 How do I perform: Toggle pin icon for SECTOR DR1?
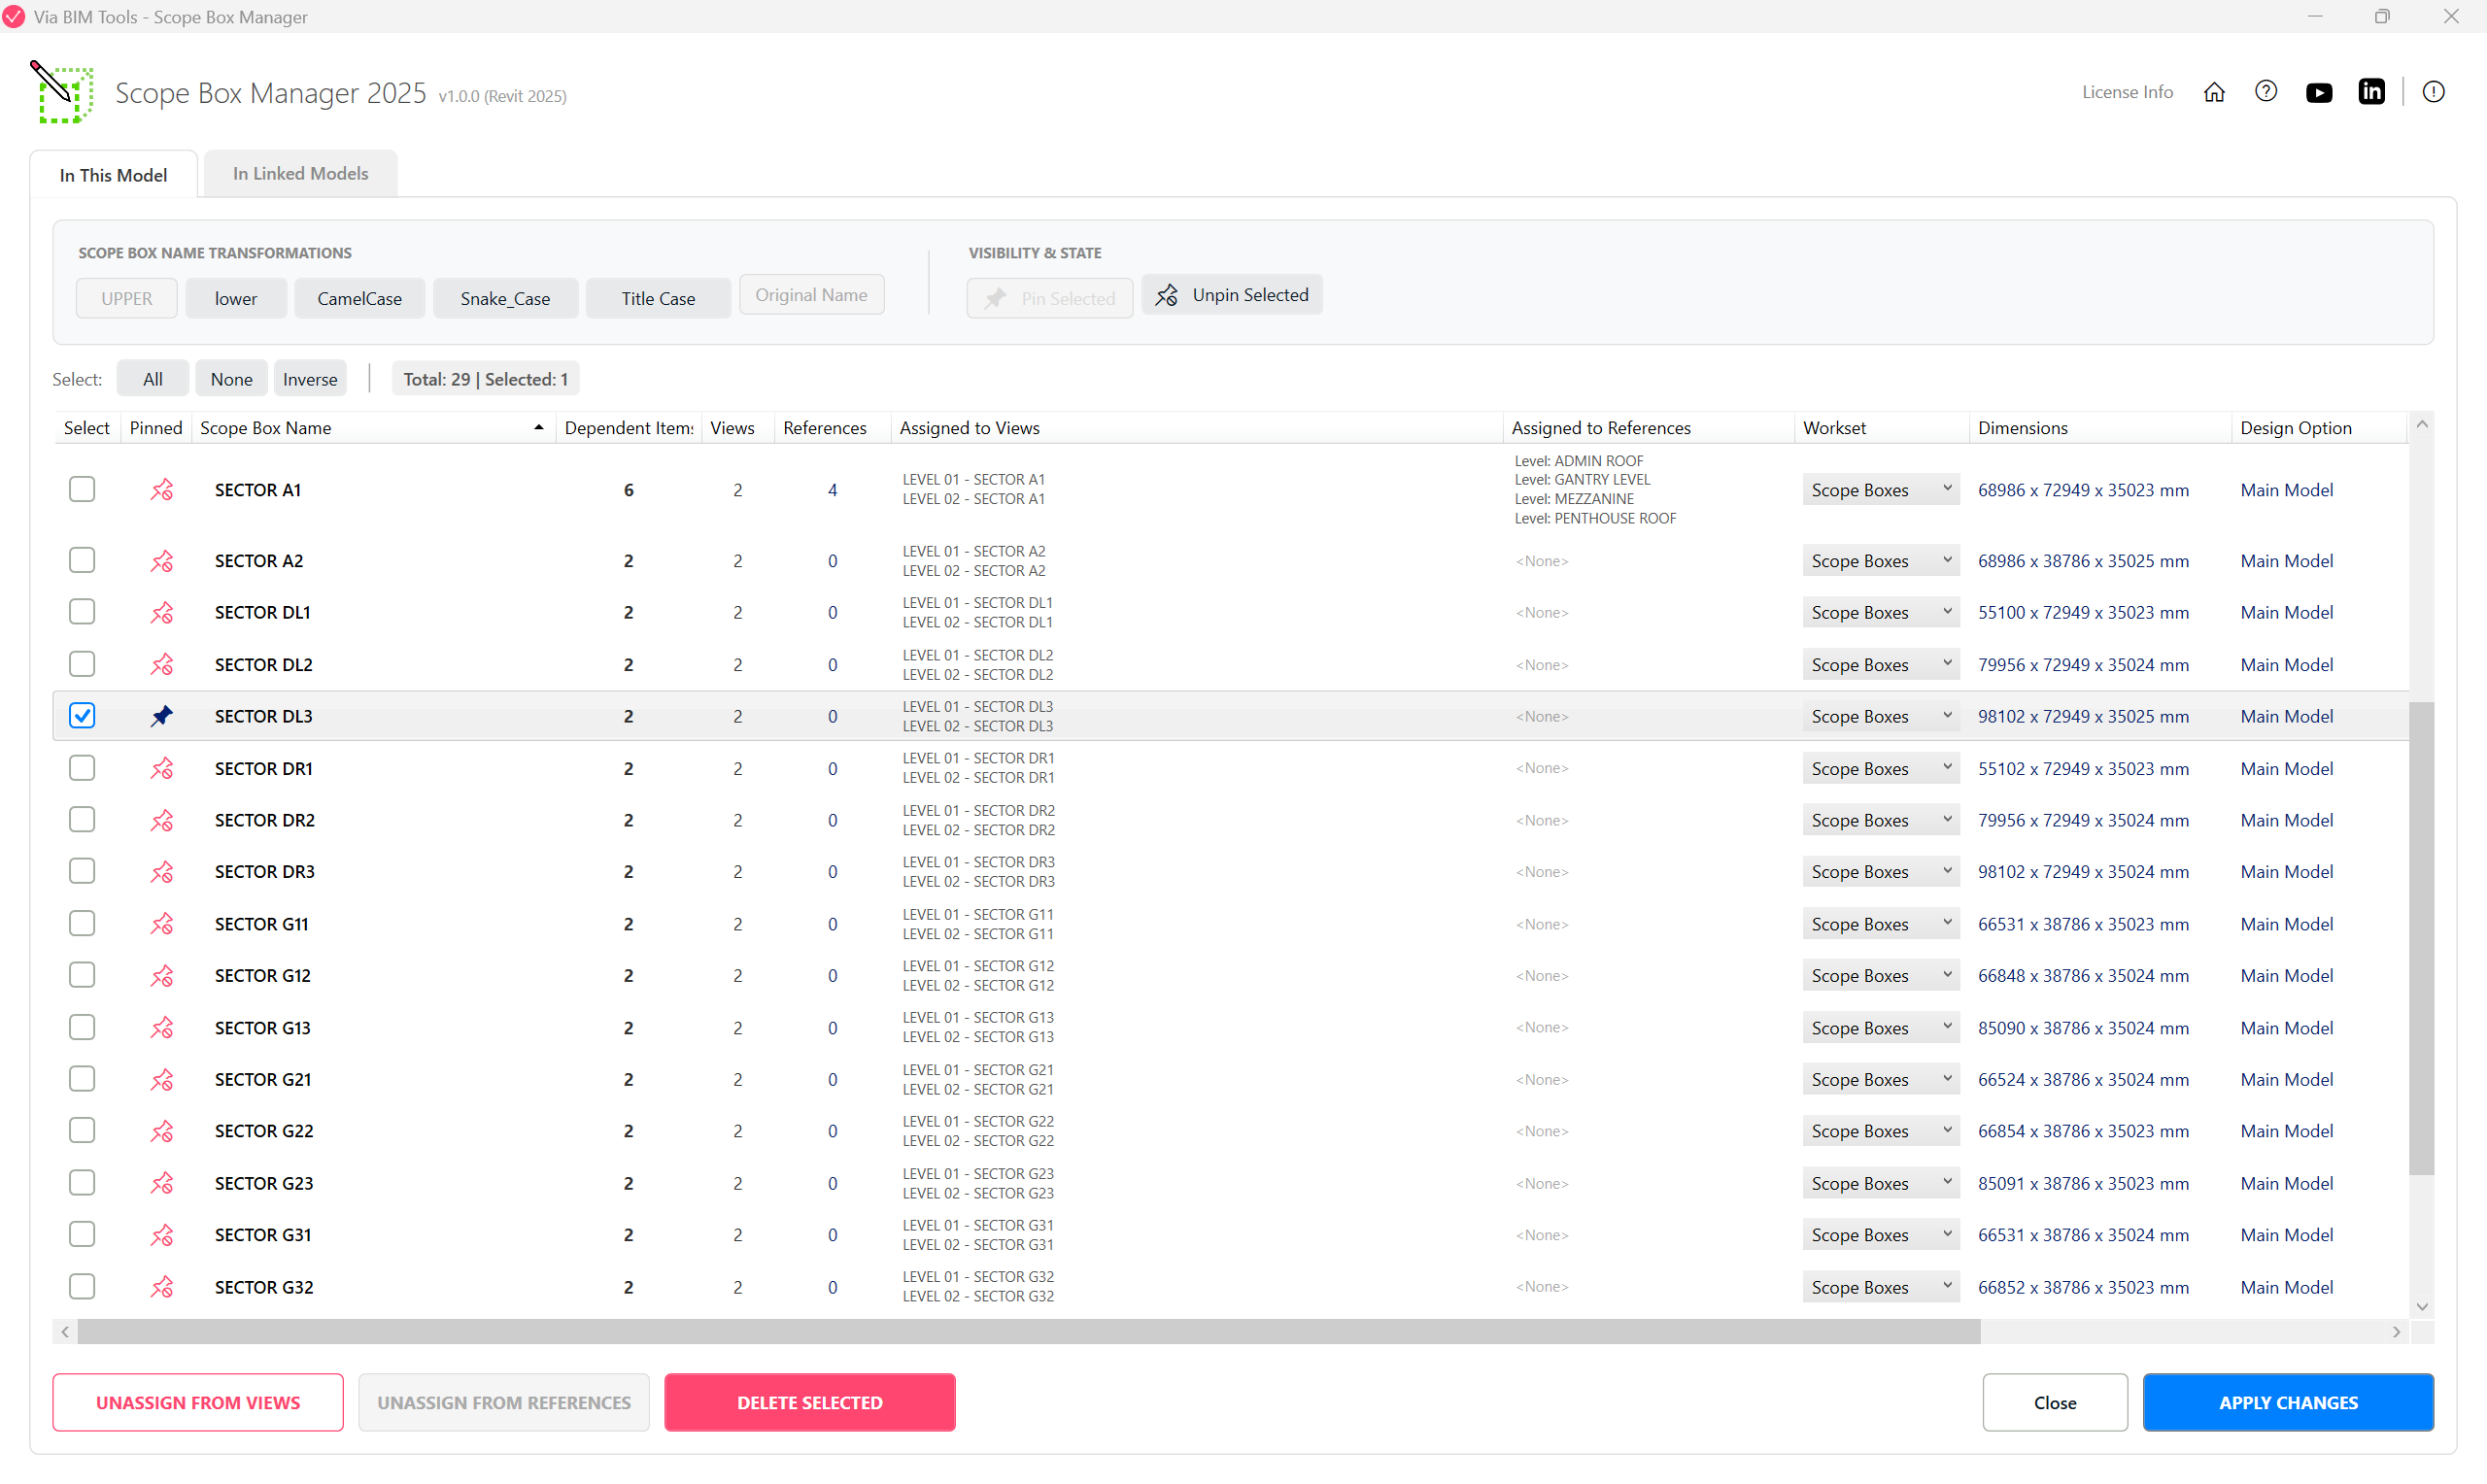(162, 768)
